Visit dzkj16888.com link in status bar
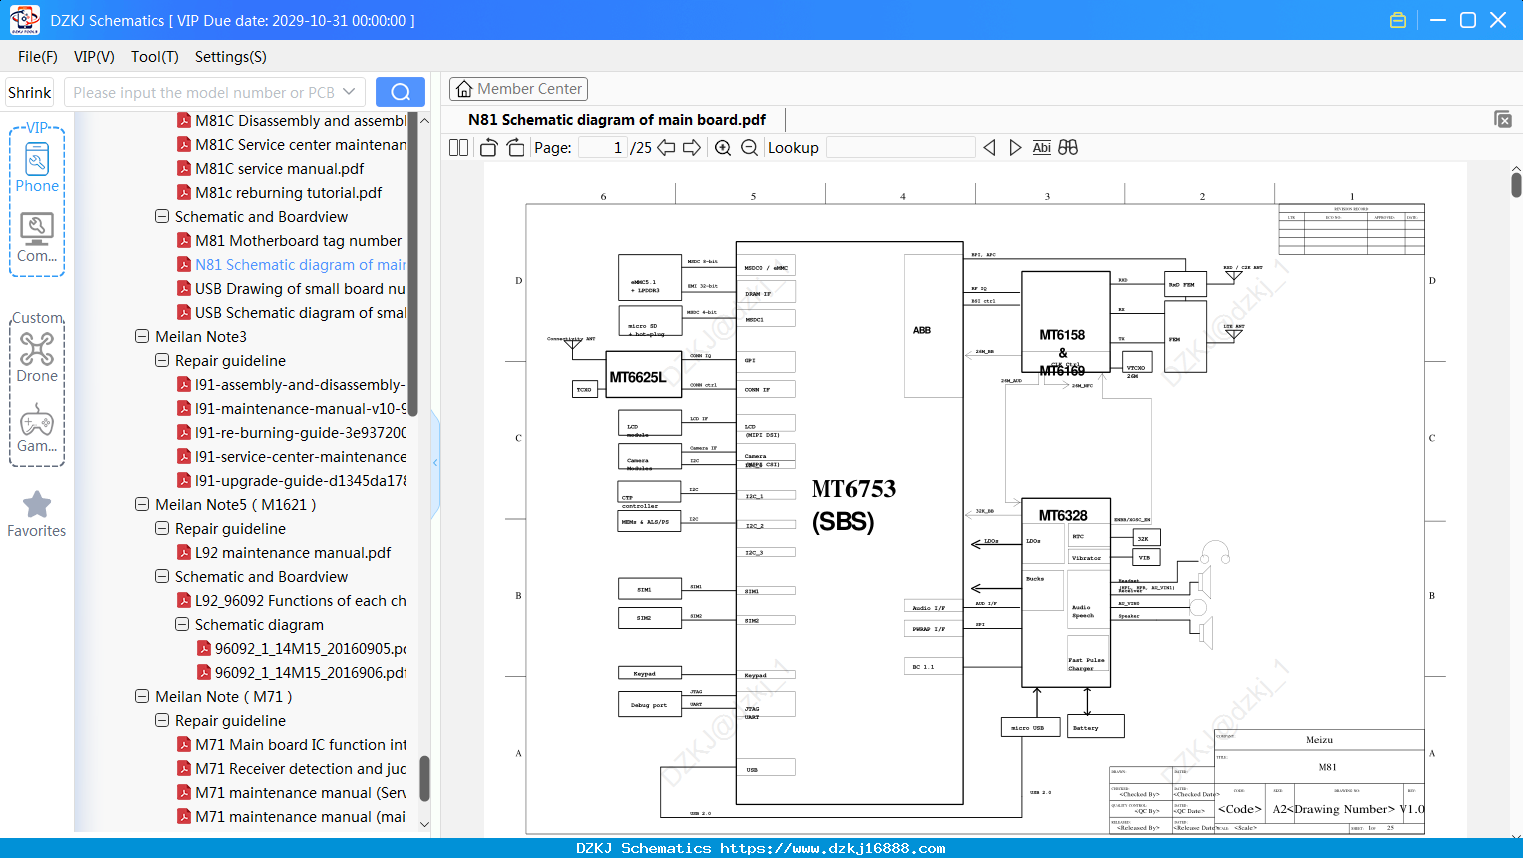Image resolution: width=1523 pixels, height=858 pixels. (x=833, y=848)
